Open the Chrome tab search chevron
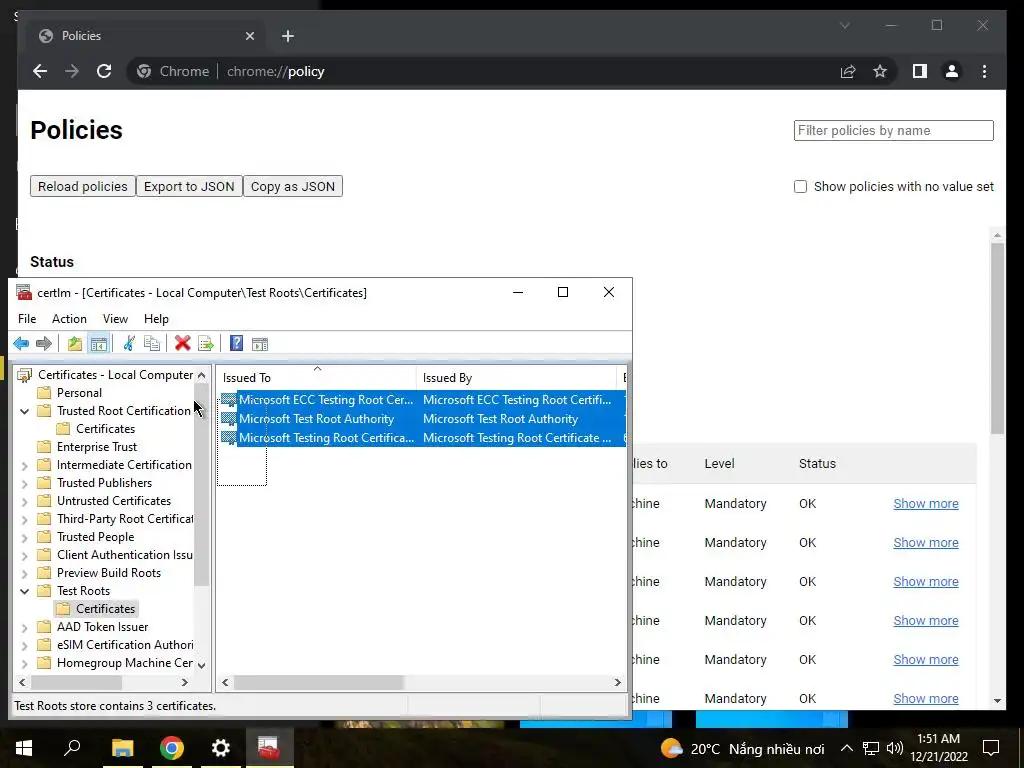Image resolution: width=1024 pixels, height=768 pixels. point(844,25)
